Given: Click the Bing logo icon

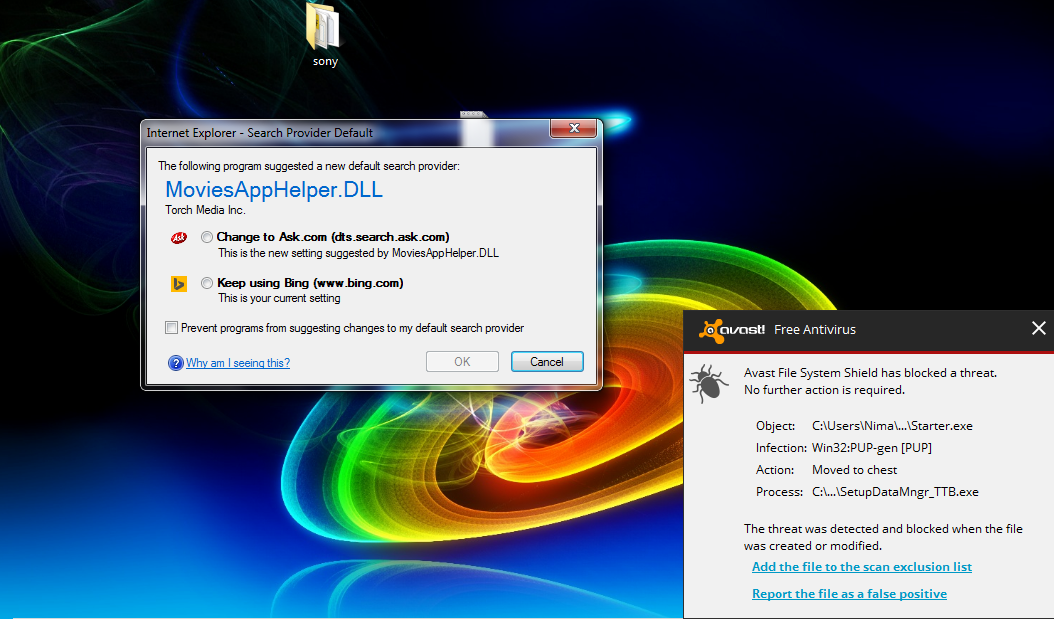Looking at the screenshot, I should pos(178,284).
